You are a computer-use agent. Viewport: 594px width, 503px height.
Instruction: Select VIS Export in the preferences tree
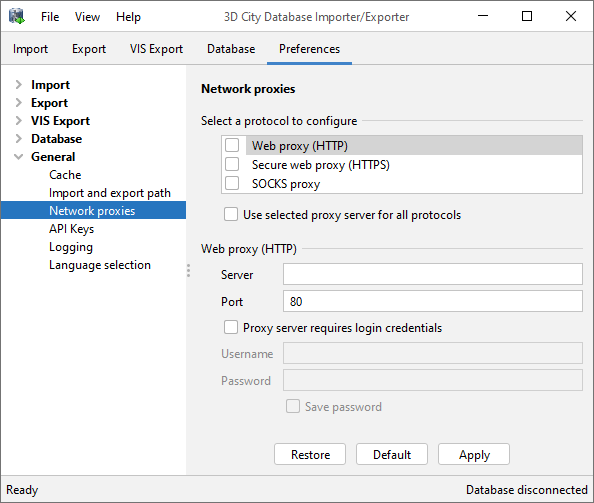[x=60, y=120]
